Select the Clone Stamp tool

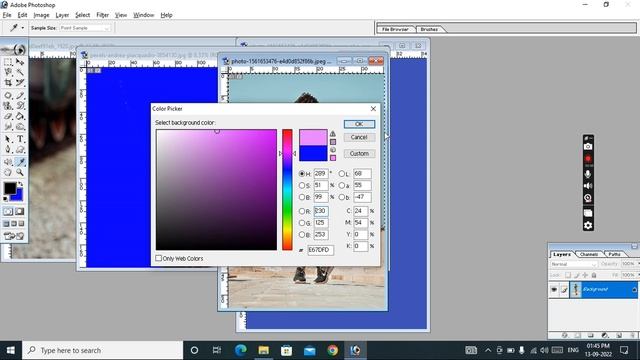(x=8, y=106)
